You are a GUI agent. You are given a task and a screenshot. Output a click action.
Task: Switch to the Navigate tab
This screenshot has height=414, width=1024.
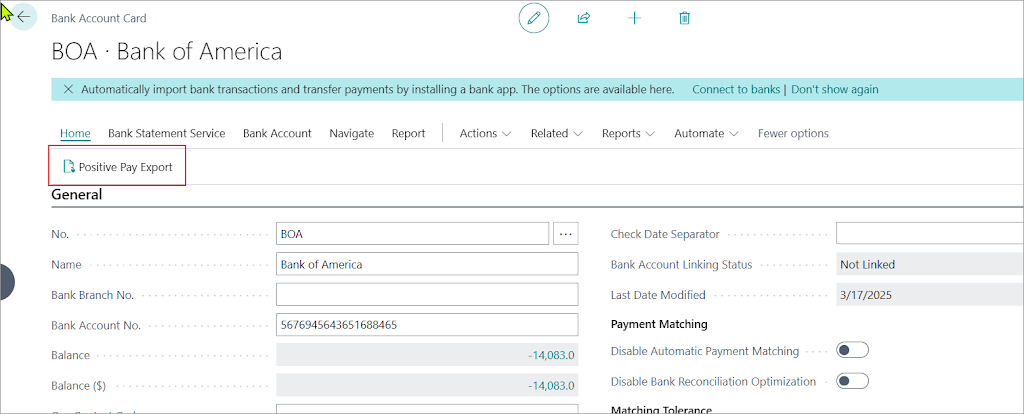coord(351,133)
